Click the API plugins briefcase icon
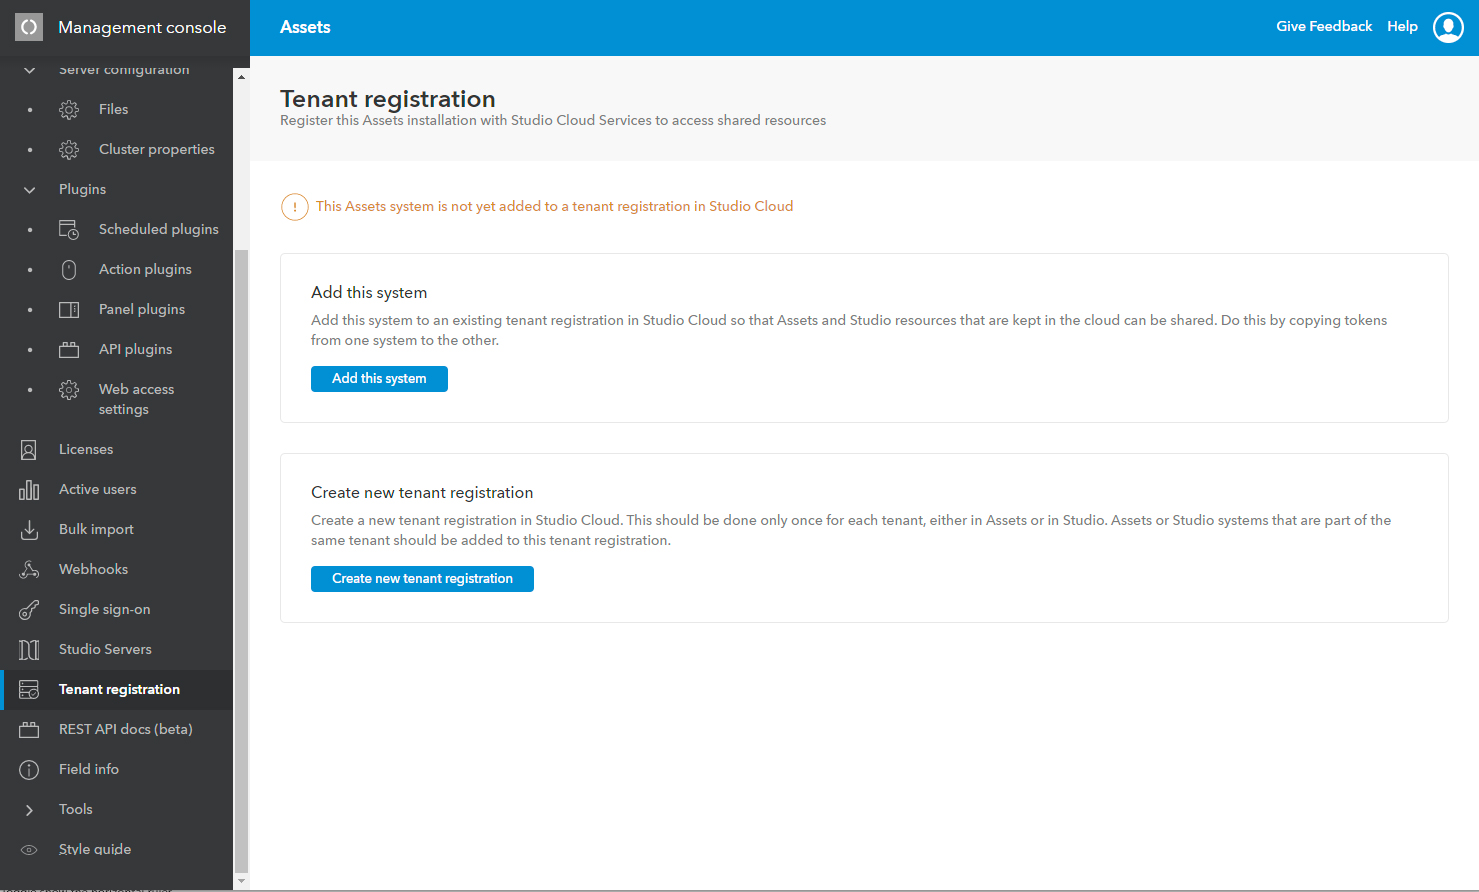Screen dimensions: 1479x892 click(x=68, y=349)
